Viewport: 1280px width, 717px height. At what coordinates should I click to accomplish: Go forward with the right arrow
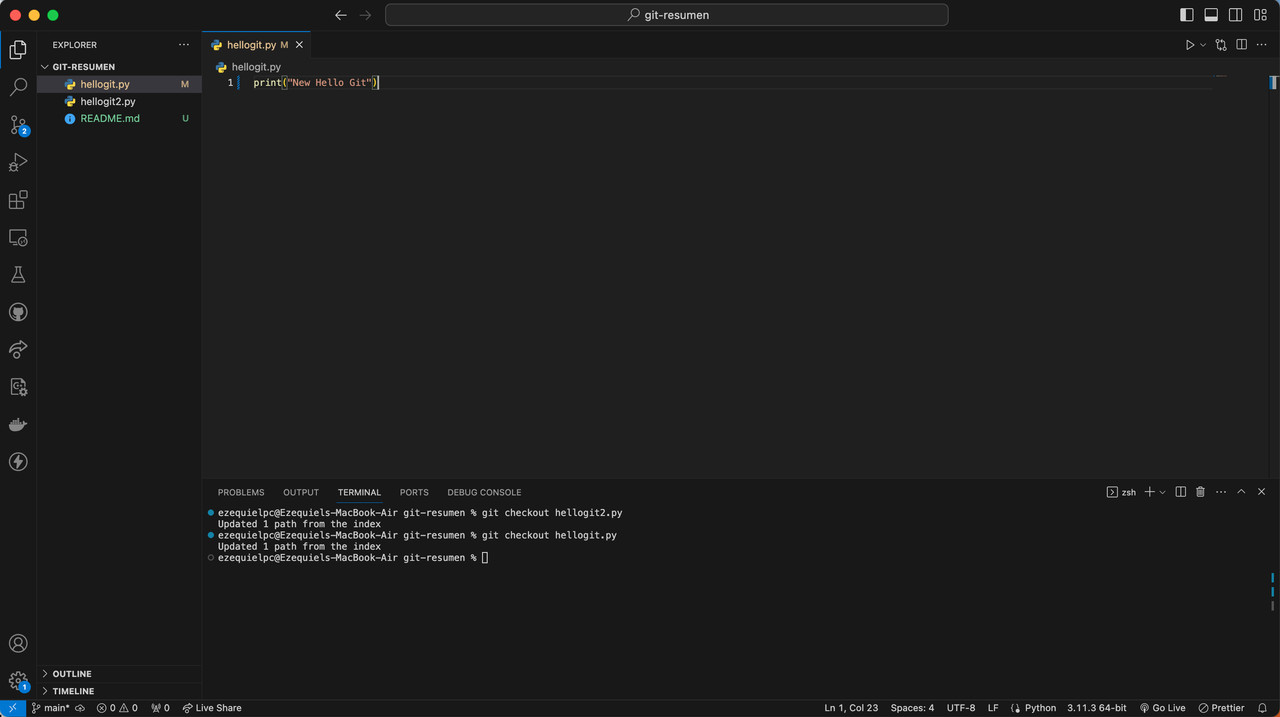[x=365, y=15]
